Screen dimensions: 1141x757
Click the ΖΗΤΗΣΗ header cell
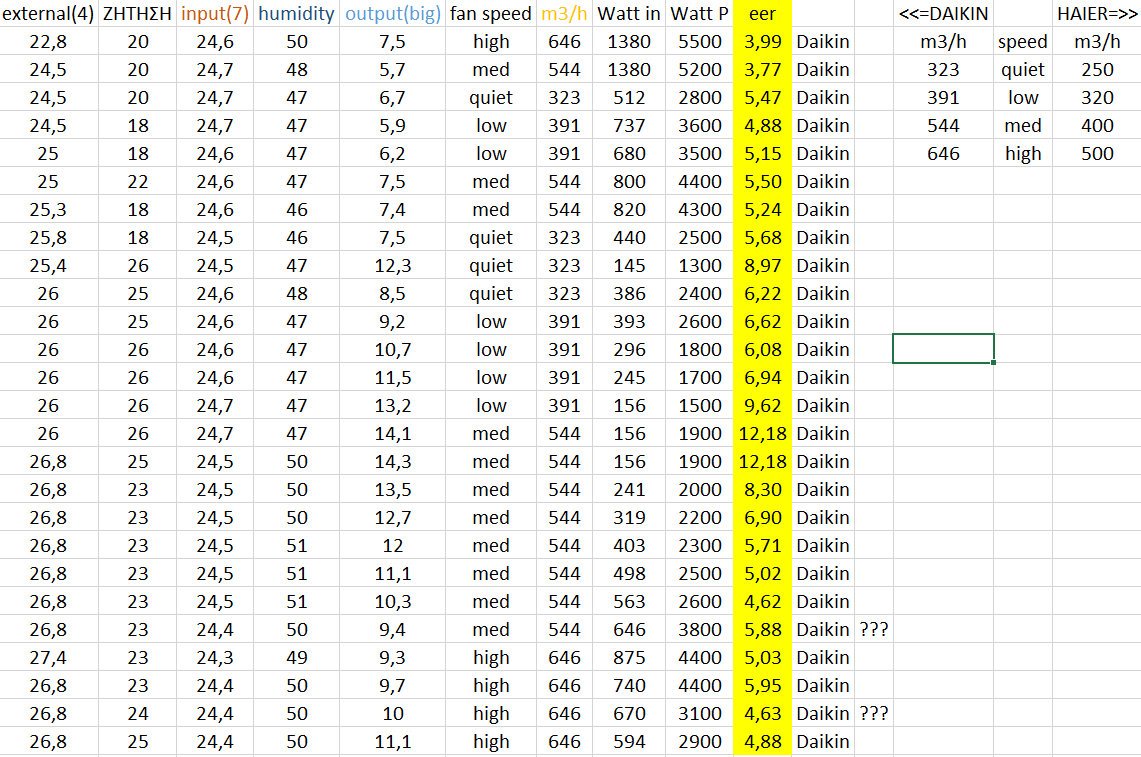point(138,14)
